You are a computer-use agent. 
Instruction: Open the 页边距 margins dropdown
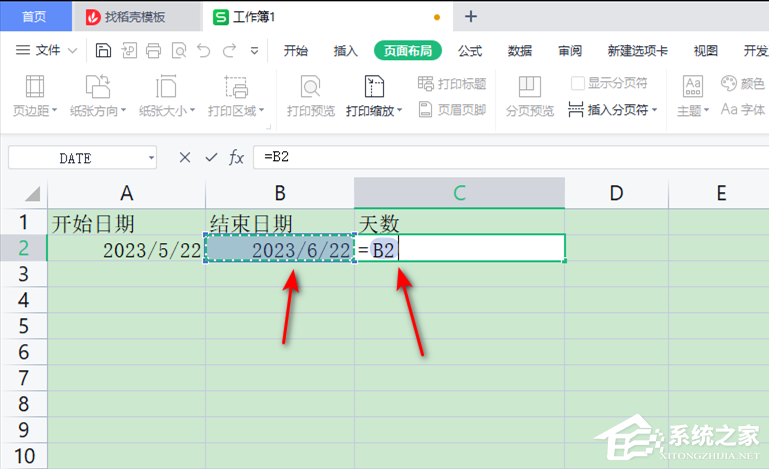click(34, 96)
